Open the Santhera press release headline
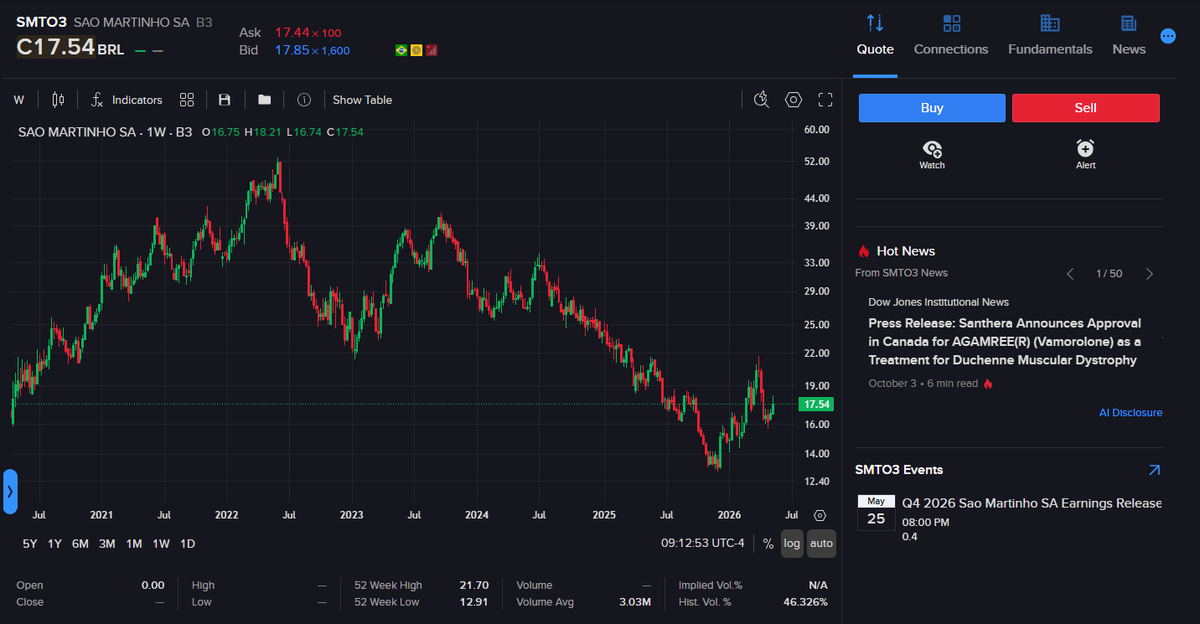Viewport: 1200px width, 624px height. click(1005, 342)
